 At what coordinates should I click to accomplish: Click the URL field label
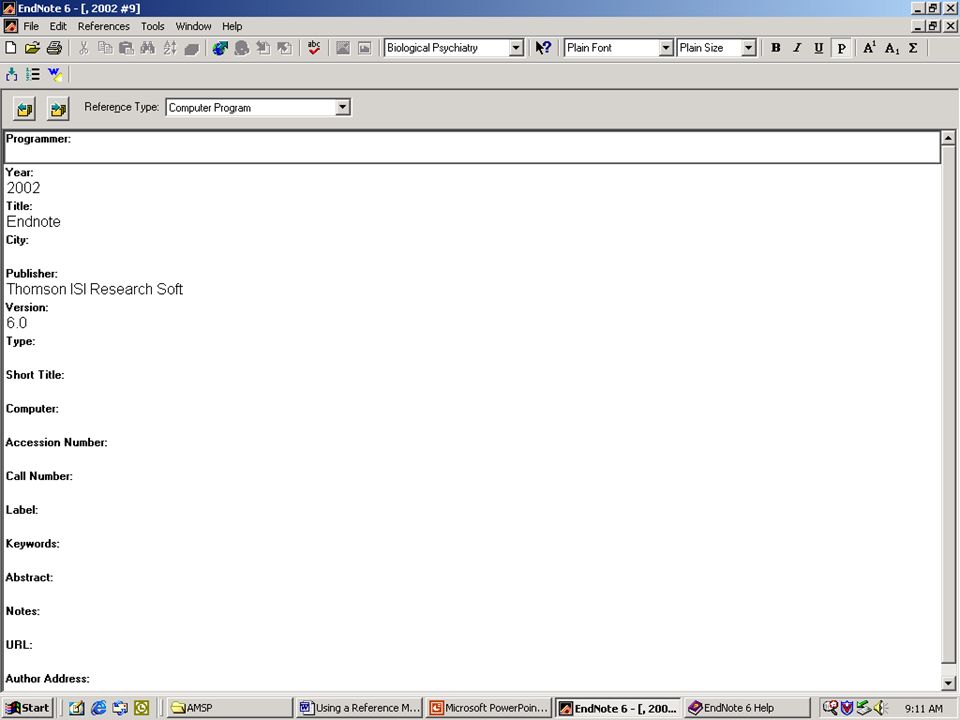[19, 645]
